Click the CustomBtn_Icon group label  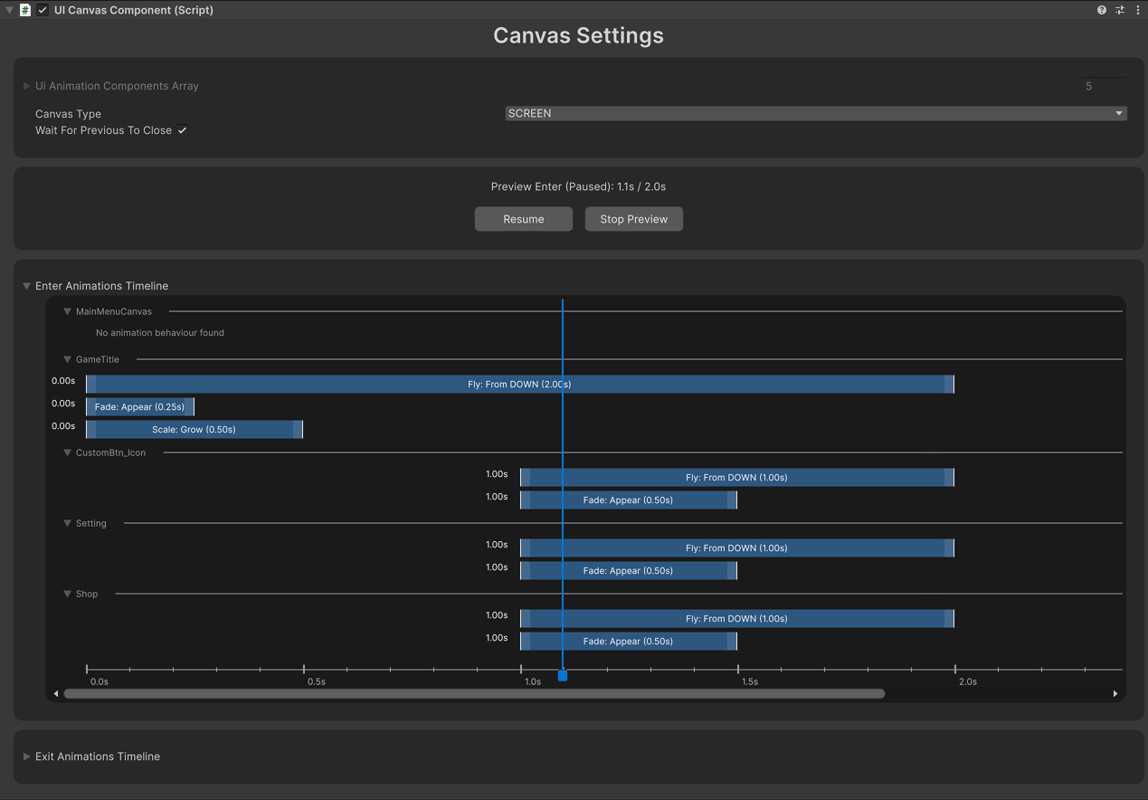coord(111,453)
